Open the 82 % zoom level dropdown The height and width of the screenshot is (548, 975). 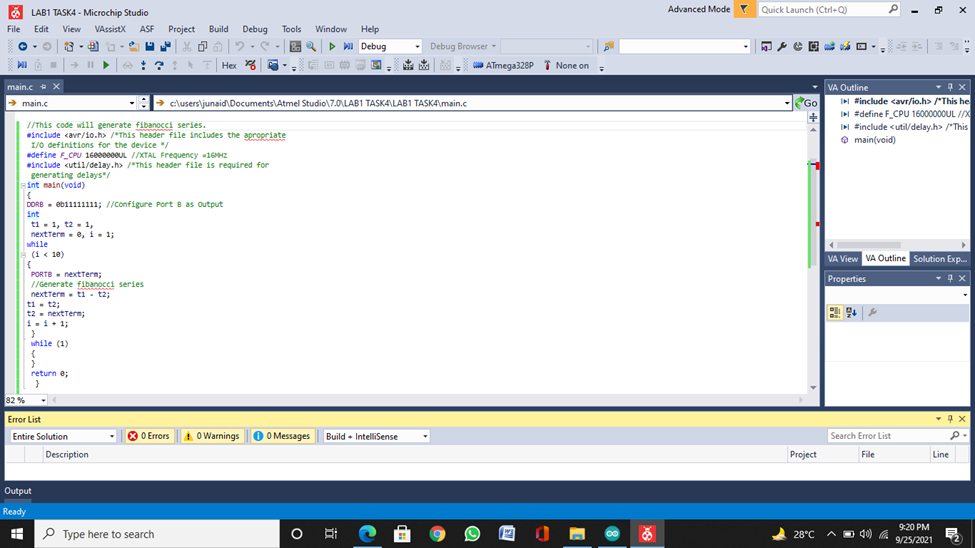pos(43,400)
